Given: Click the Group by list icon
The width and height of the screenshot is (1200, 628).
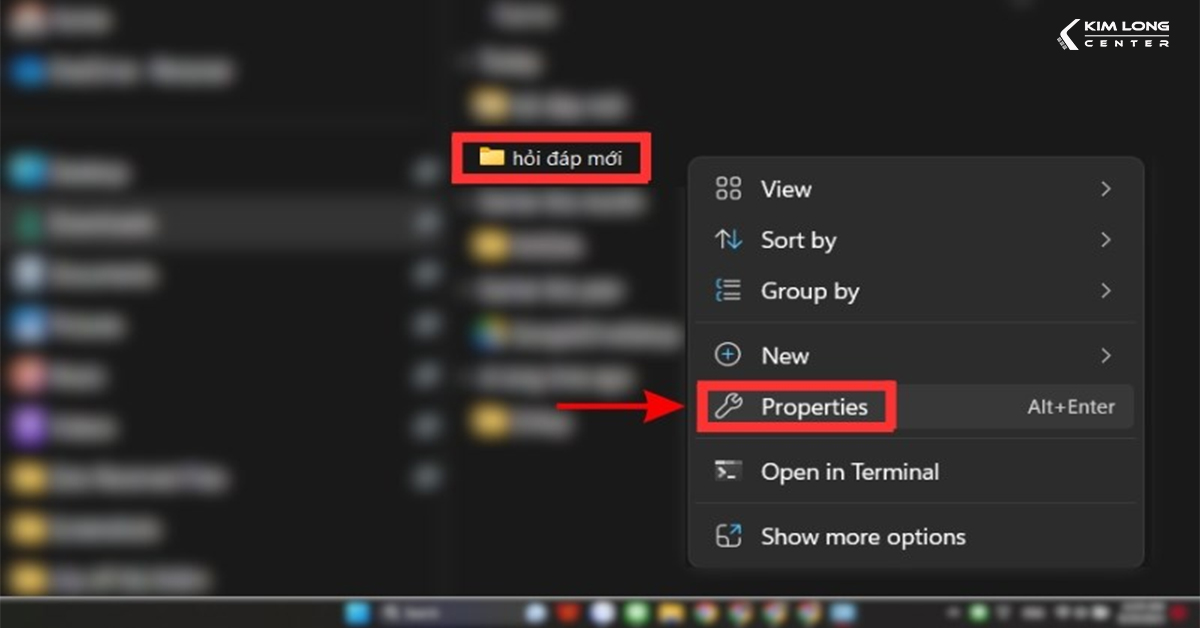Looking at the screenshot, I should pos(729,291).
